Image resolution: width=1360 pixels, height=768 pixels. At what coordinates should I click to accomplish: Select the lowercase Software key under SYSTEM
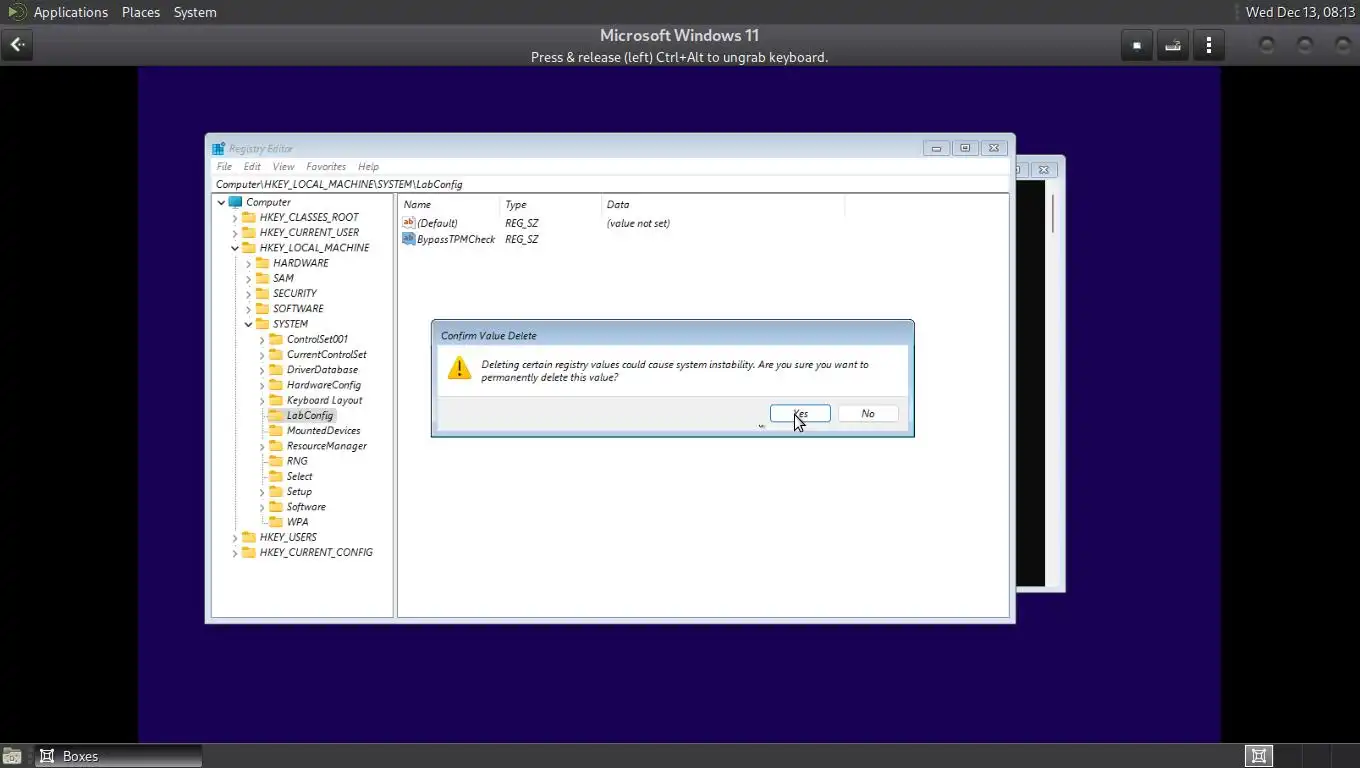coord(306,507)
